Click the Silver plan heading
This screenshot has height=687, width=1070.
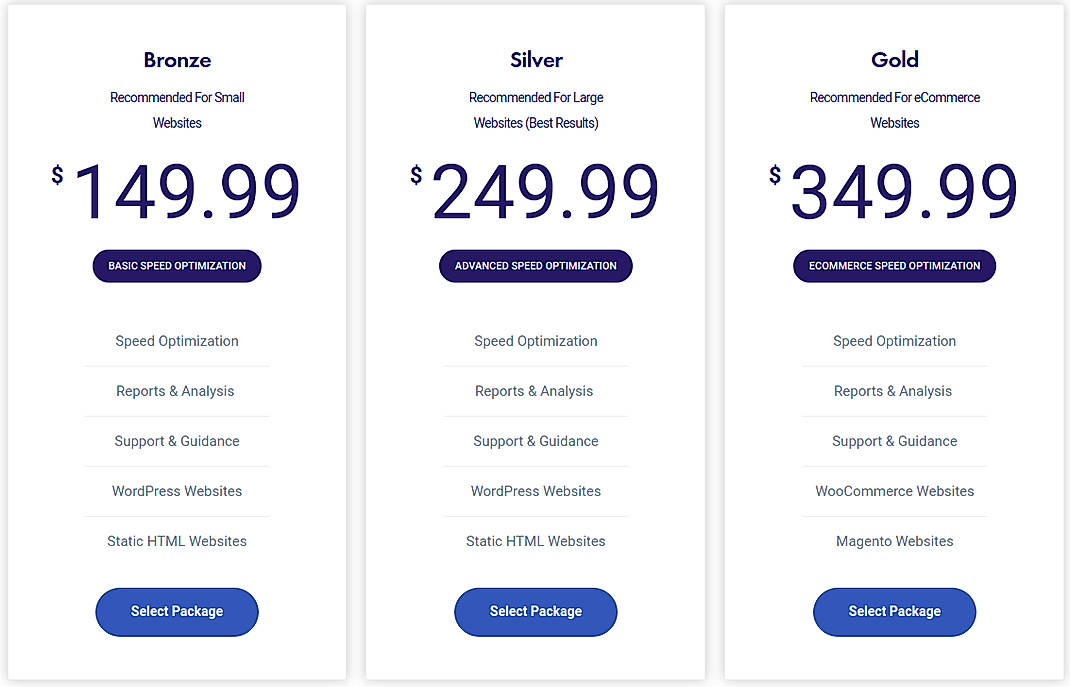pos(536,60)
